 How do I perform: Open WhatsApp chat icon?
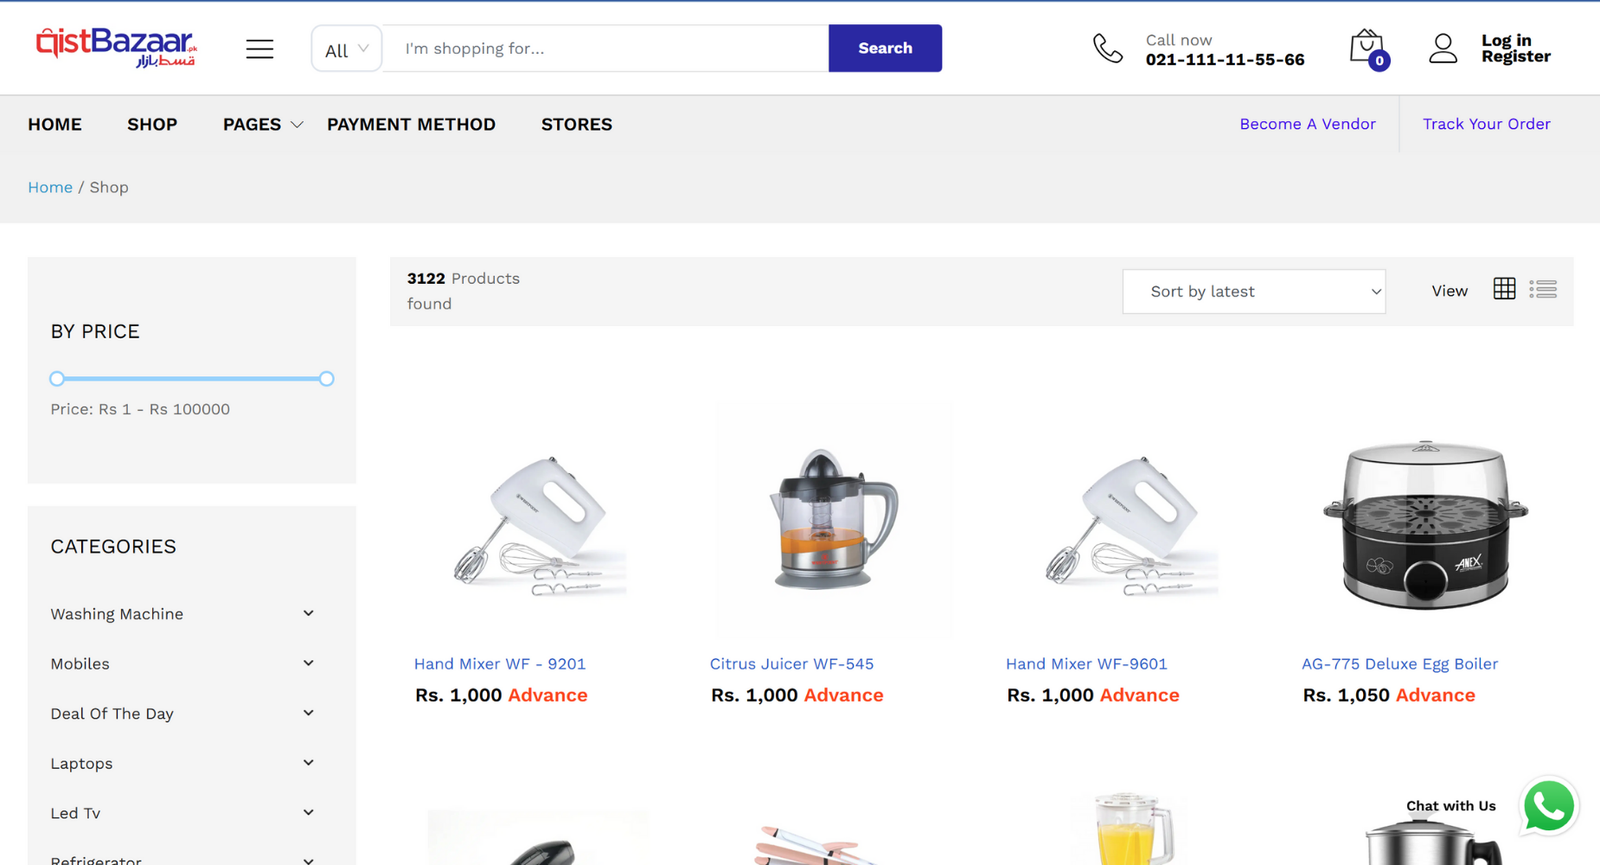click(1548, 806)
